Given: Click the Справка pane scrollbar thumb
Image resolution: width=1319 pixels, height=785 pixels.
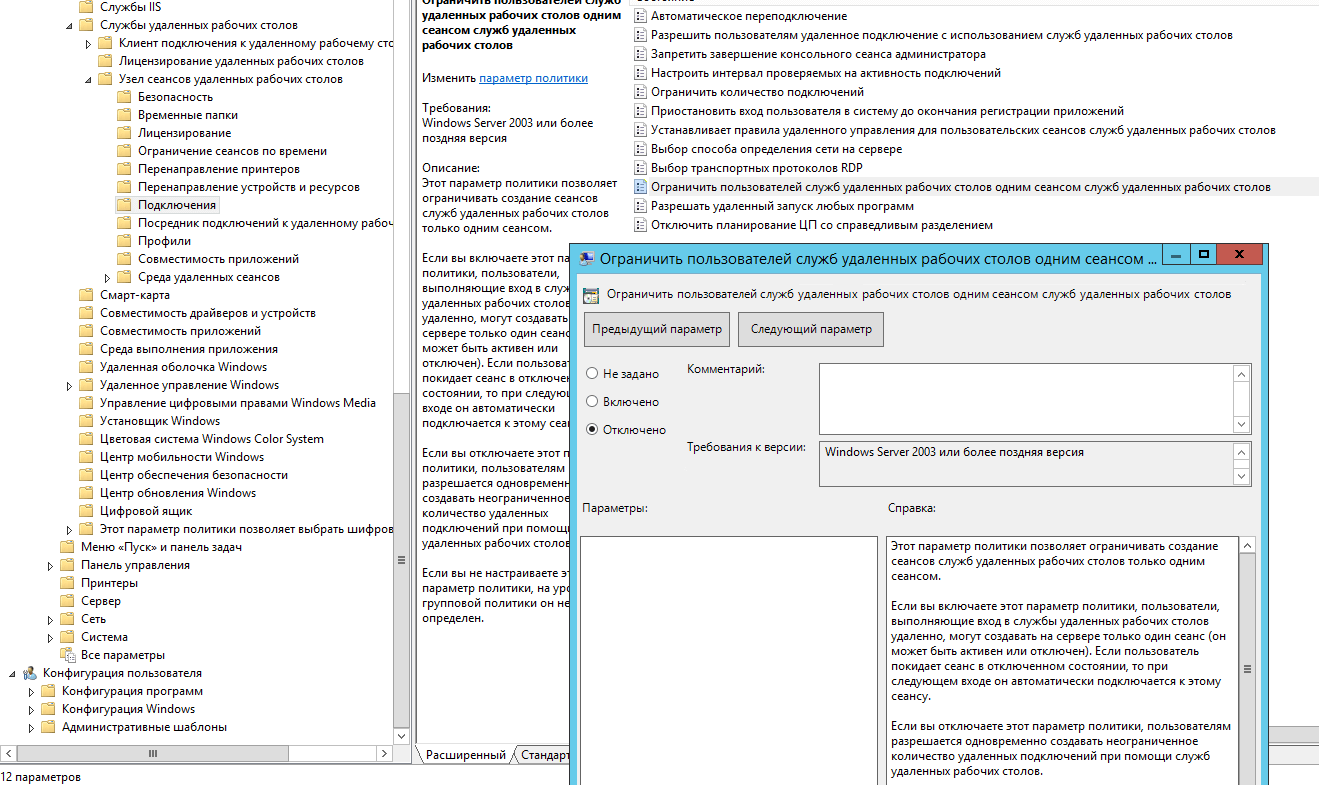Looking at the screenshot, I should point(1246,669).
